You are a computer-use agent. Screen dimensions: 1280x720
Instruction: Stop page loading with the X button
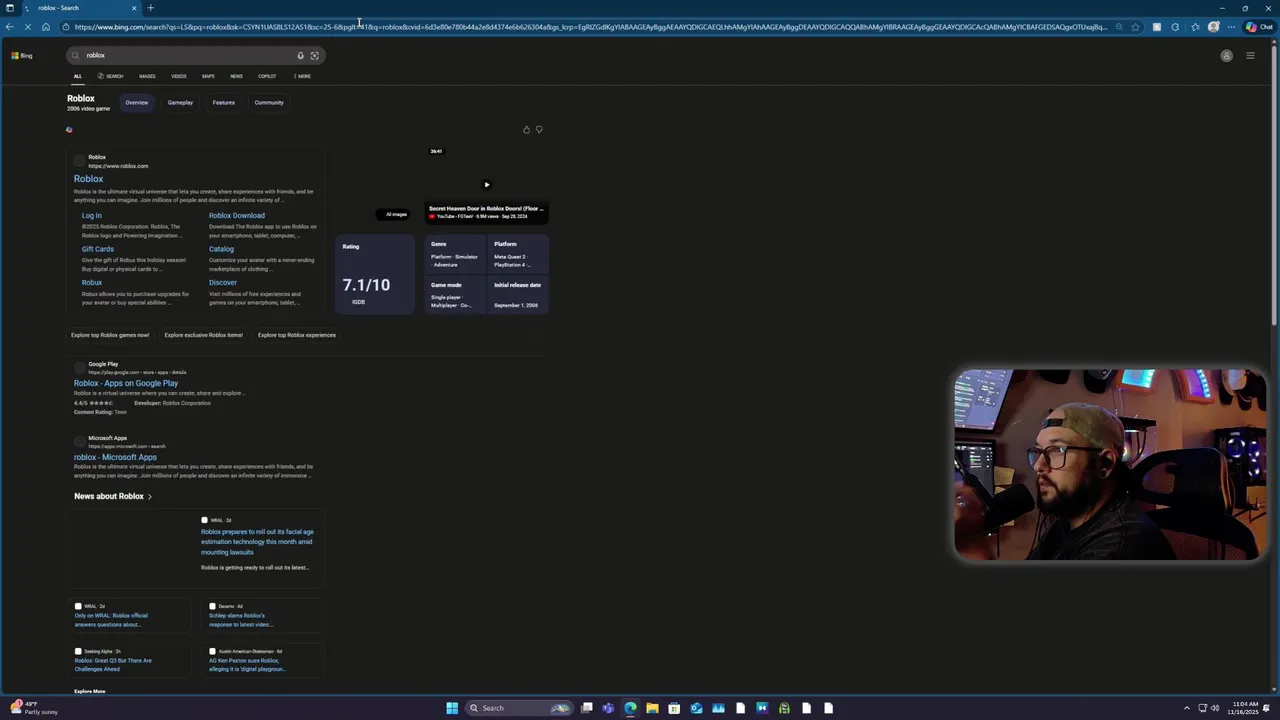click(x=27, y=27)
